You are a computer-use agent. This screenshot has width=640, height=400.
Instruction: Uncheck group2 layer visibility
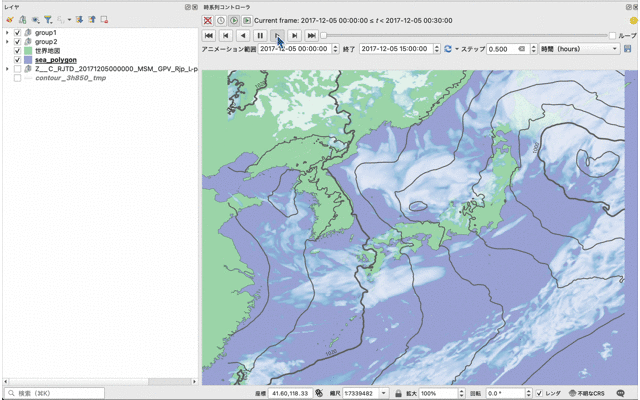[x=17, y=42]
